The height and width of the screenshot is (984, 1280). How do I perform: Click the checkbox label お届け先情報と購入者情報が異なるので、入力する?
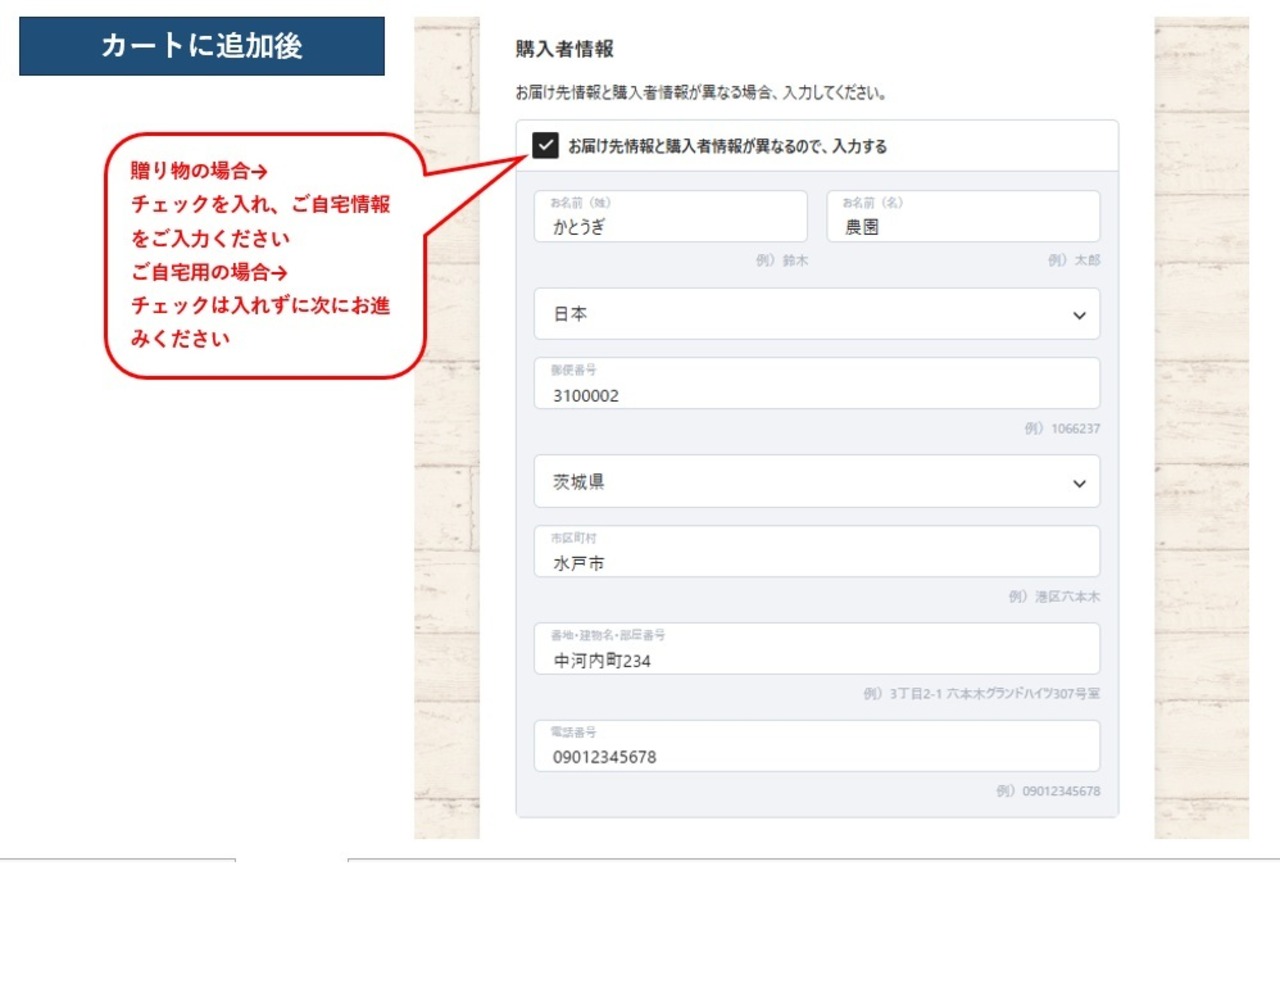point(727,146)
